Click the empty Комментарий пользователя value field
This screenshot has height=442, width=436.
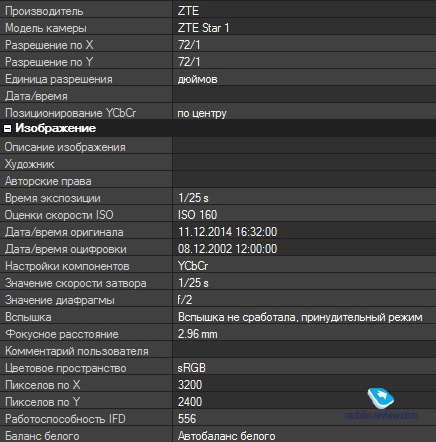tap(304, 350)
